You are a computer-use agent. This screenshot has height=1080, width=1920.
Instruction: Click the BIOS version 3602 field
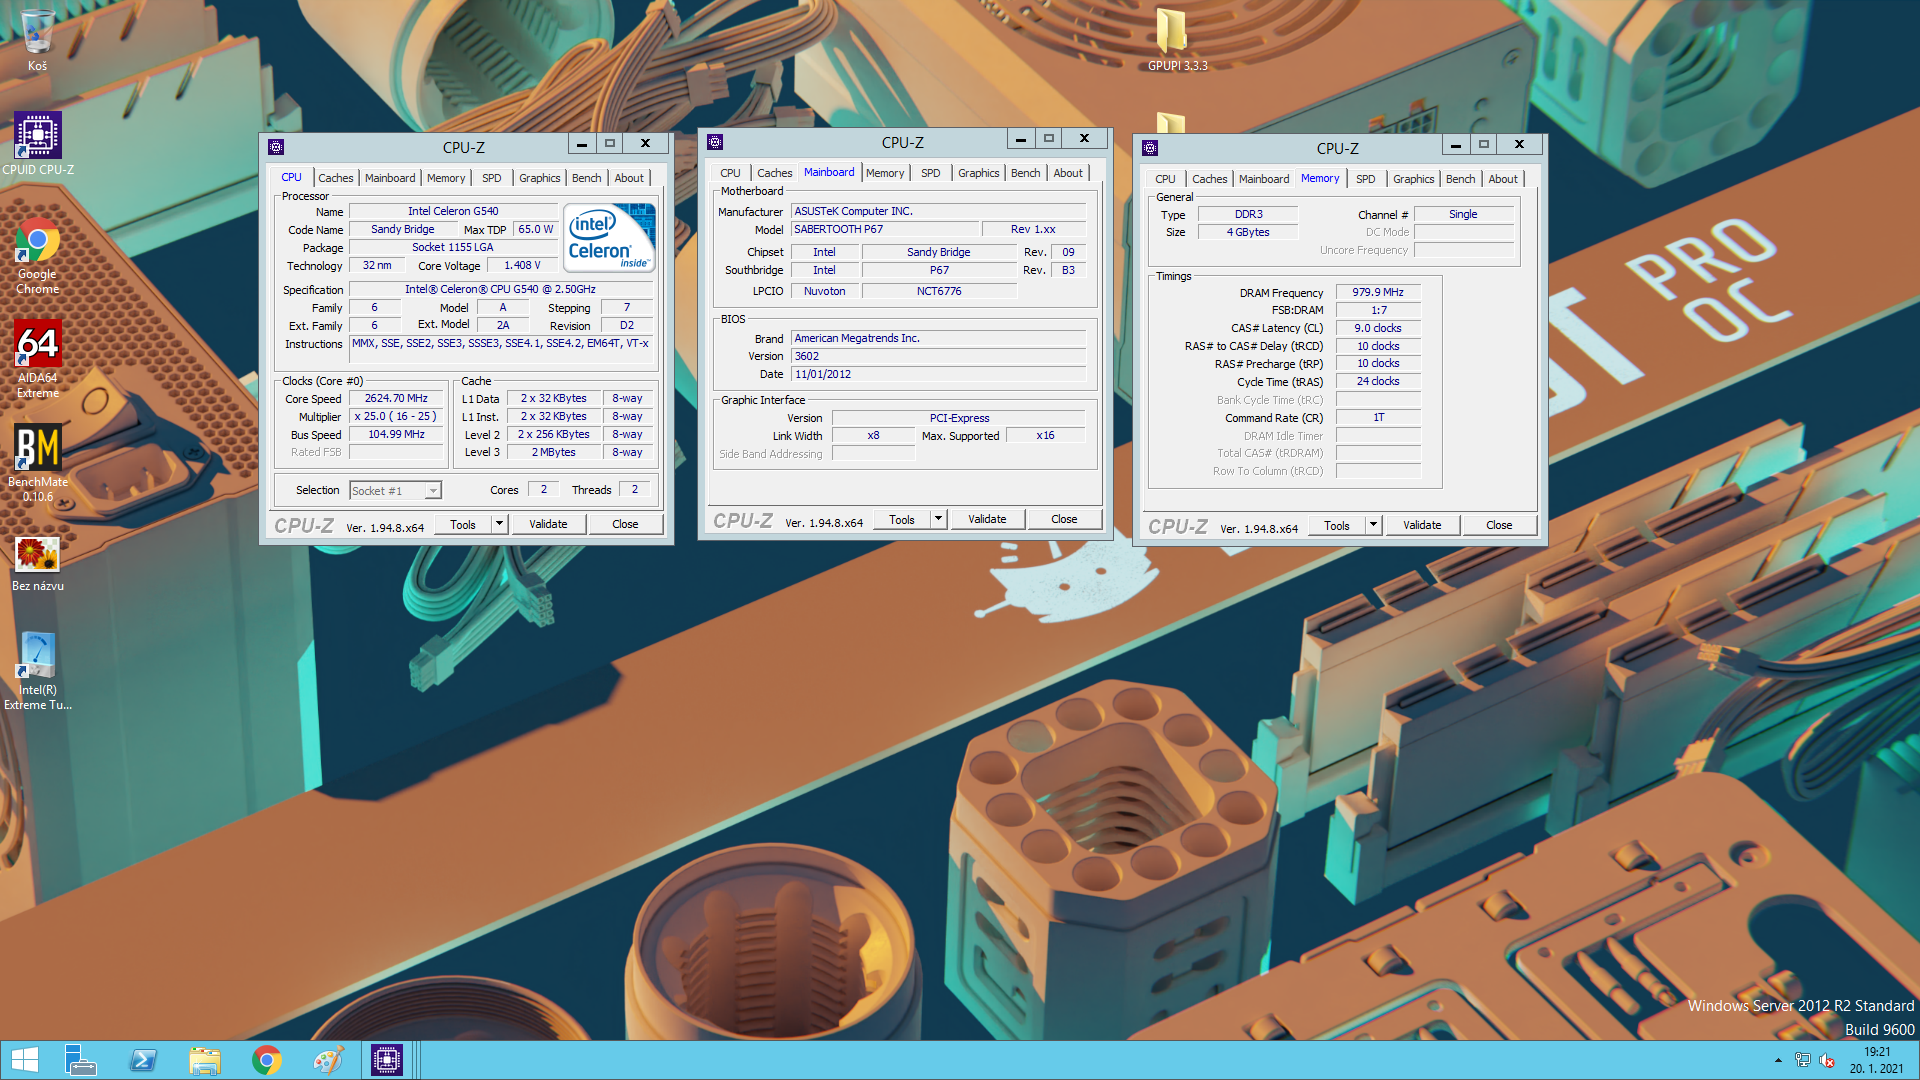pos(938,356)
